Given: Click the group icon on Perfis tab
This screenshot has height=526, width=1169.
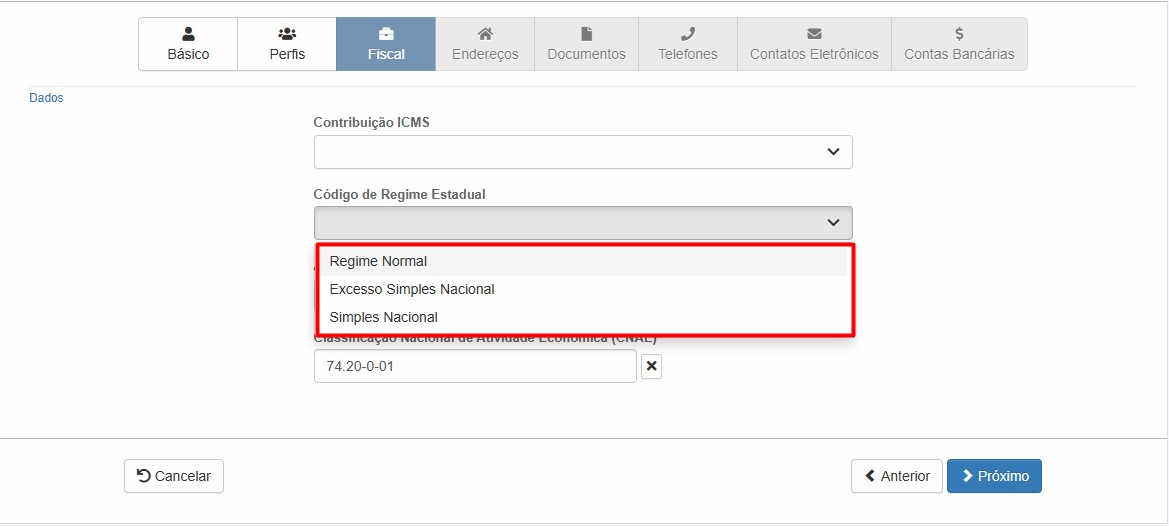Looking at the screenshot, I should (x=287, y=34).
